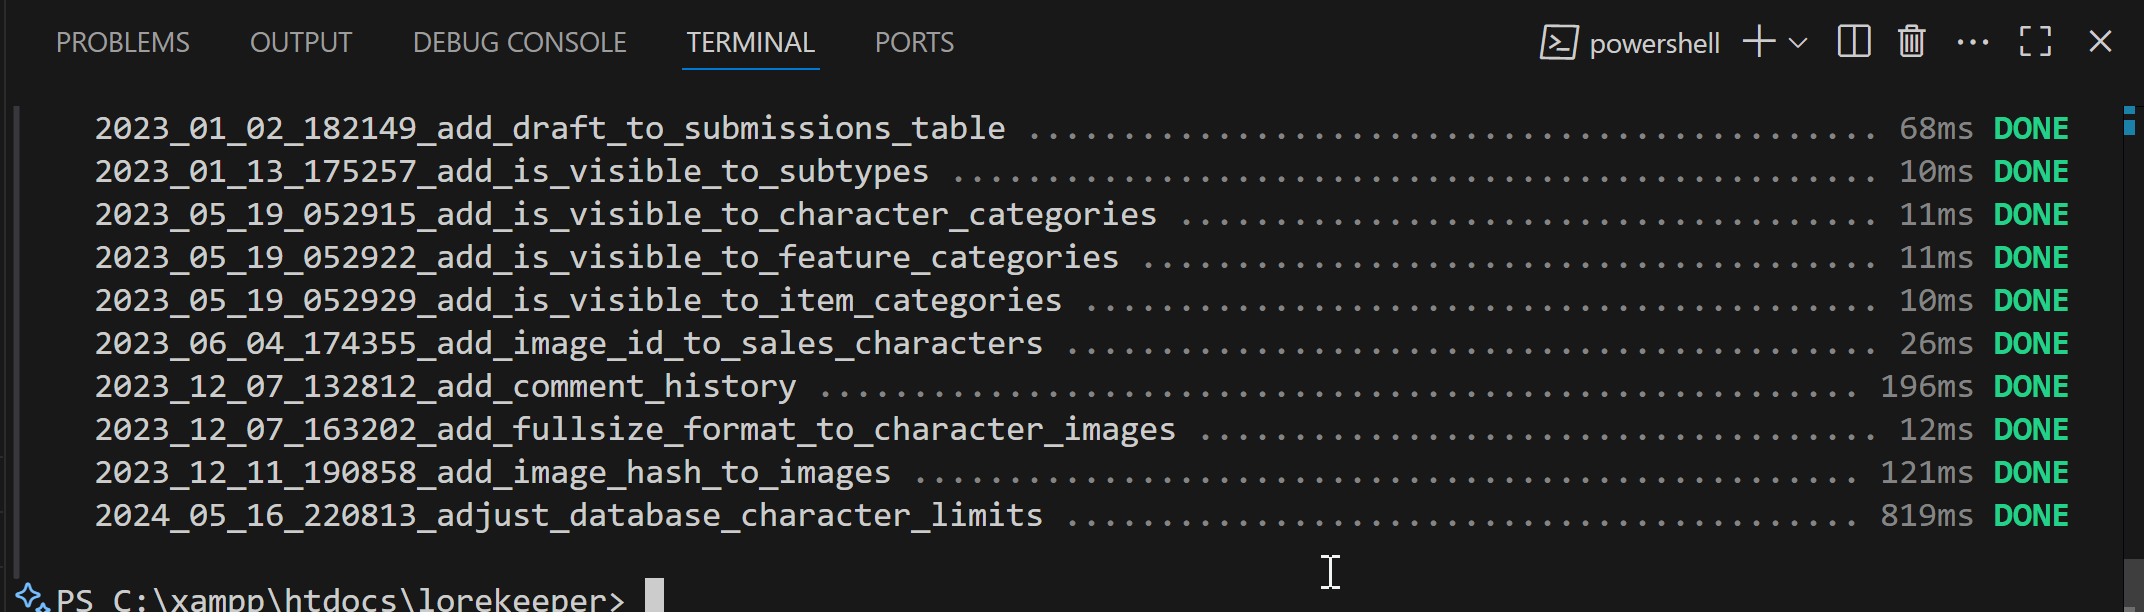
Task: Show the PORTS tab
Action: point(914,43)
